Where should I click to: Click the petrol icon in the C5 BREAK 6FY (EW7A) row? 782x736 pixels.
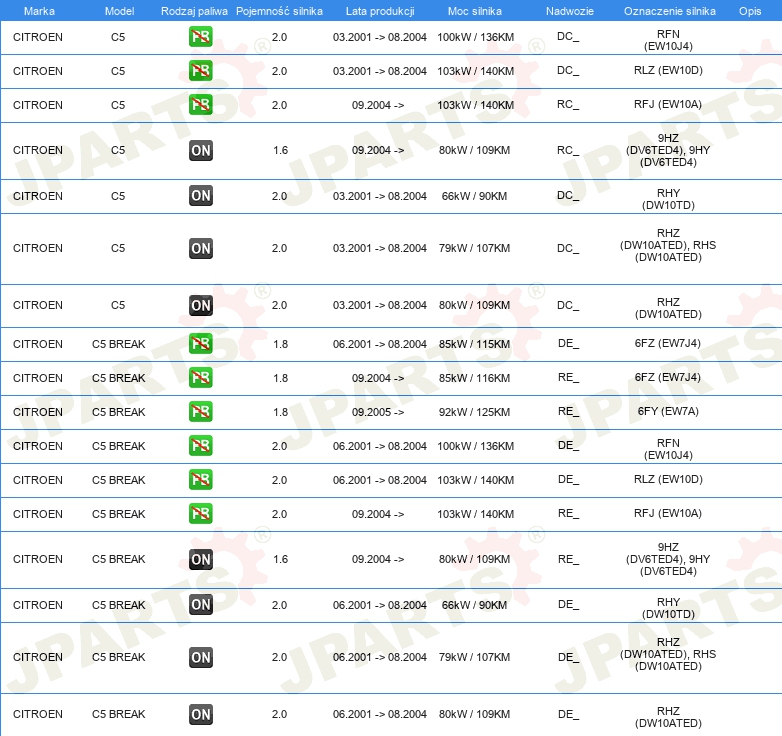[200, 411]
